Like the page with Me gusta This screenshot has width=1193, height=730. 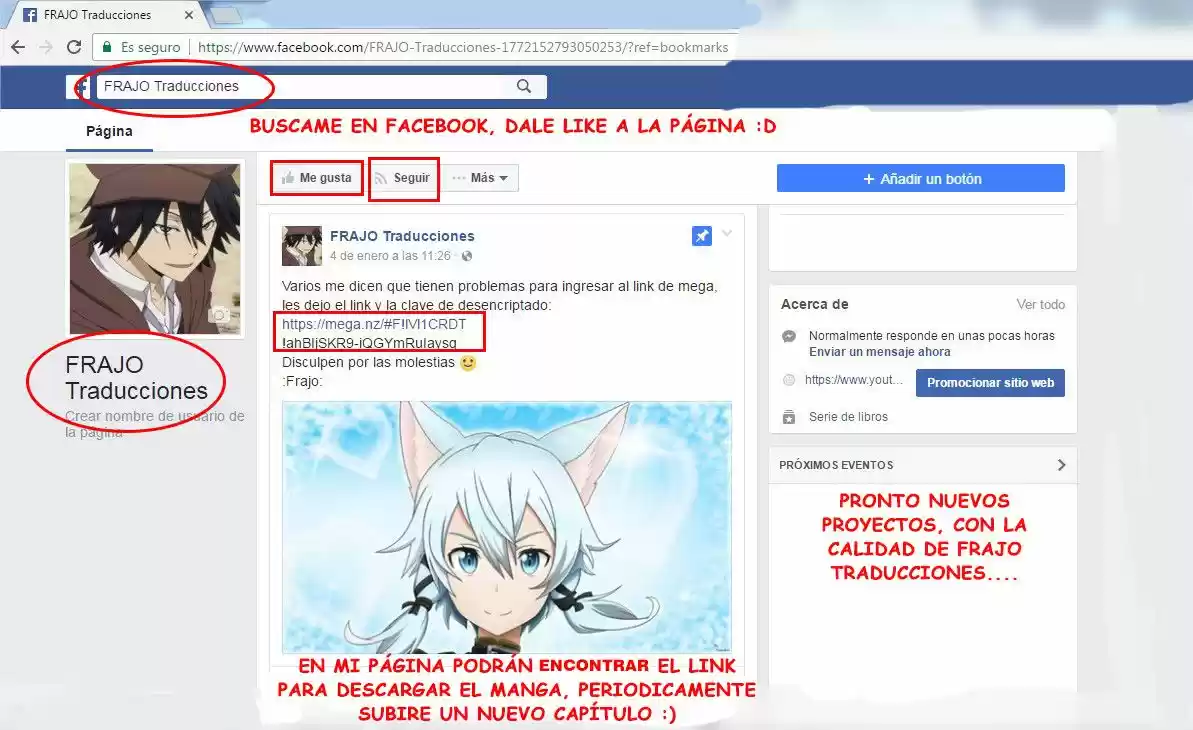[x=317, y=177]
